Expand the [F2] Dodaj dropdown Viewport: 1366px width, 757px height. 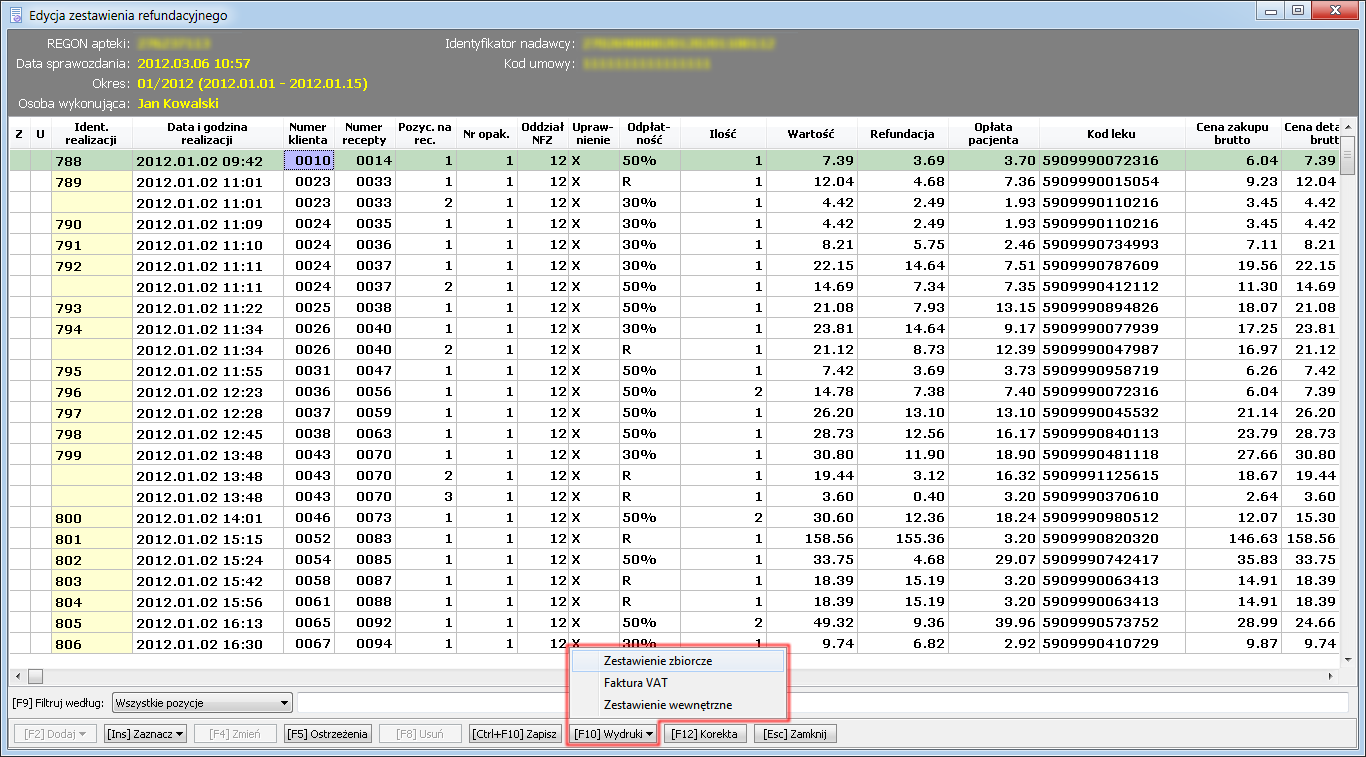tap(54, 734)
